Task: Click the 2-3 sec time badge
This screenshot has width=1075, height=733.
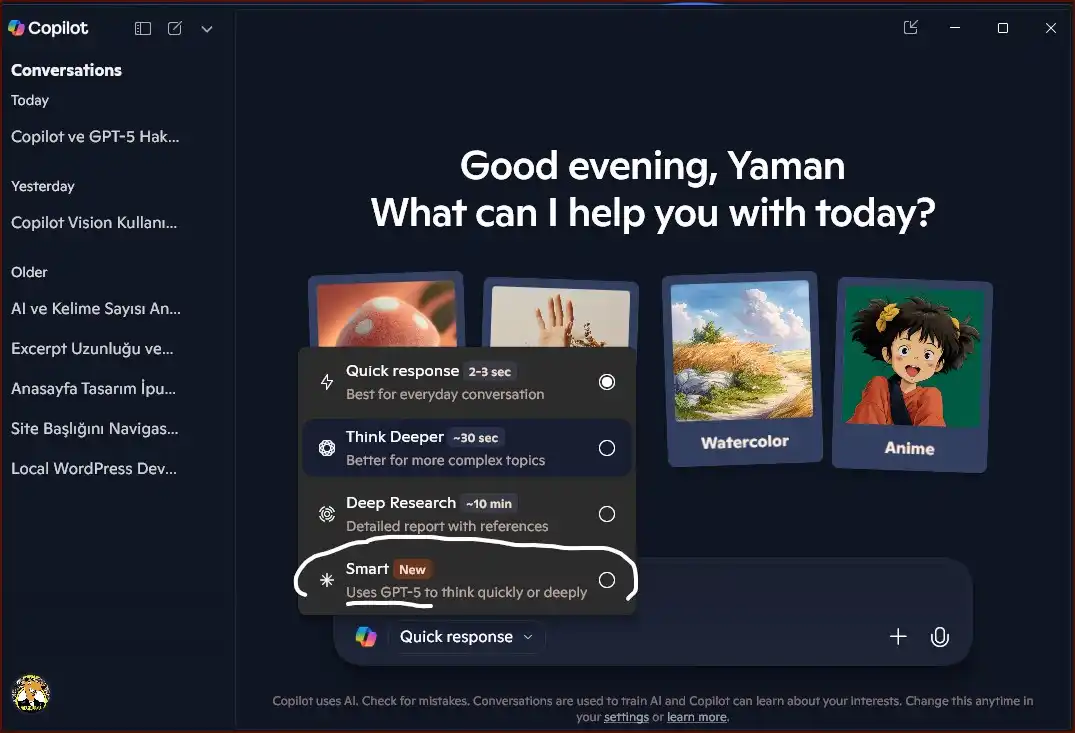Action: click(x=490, y=372)
